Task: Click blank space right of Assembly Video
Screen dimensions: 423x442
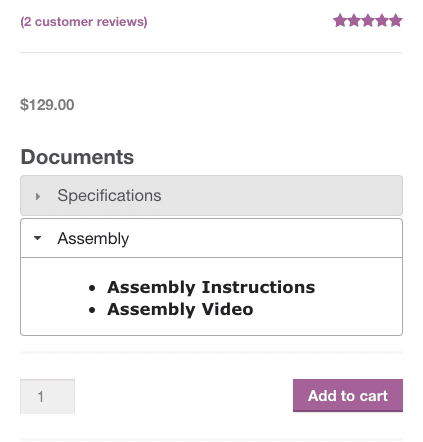Action: click(327, 310)
